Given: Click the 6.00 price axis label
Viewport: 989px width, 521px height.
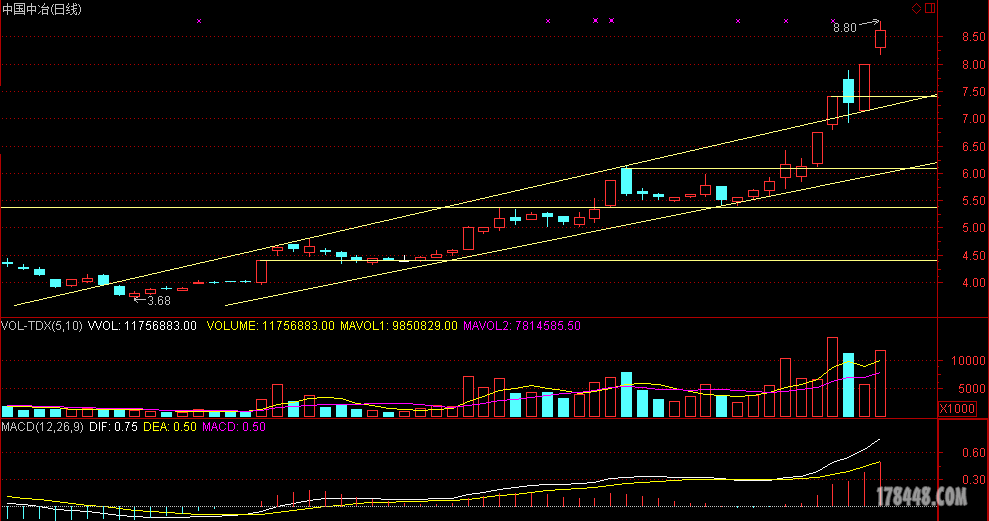Looking at the screenshot, I should (973, 173).
